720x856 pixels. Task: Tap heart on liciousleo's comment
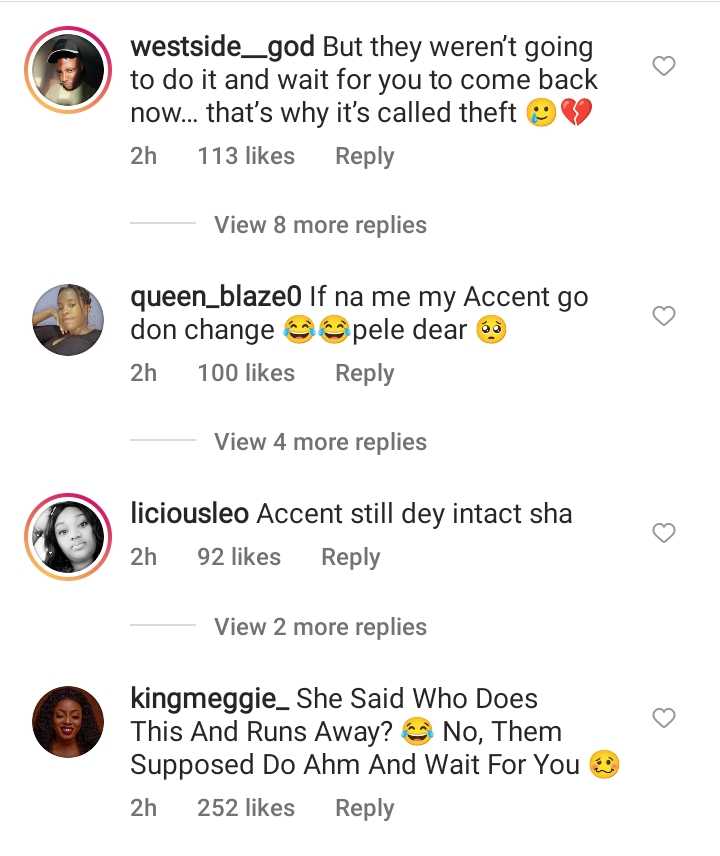664,534
